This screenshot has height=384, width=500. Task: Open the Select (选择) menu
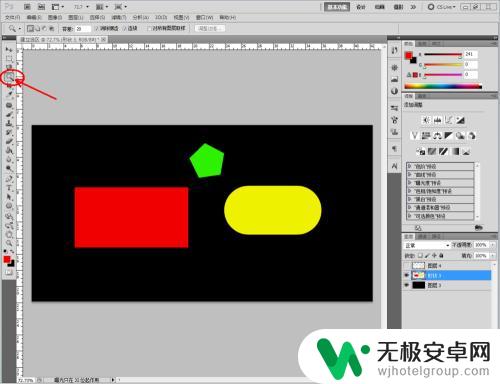pos(97,17)
